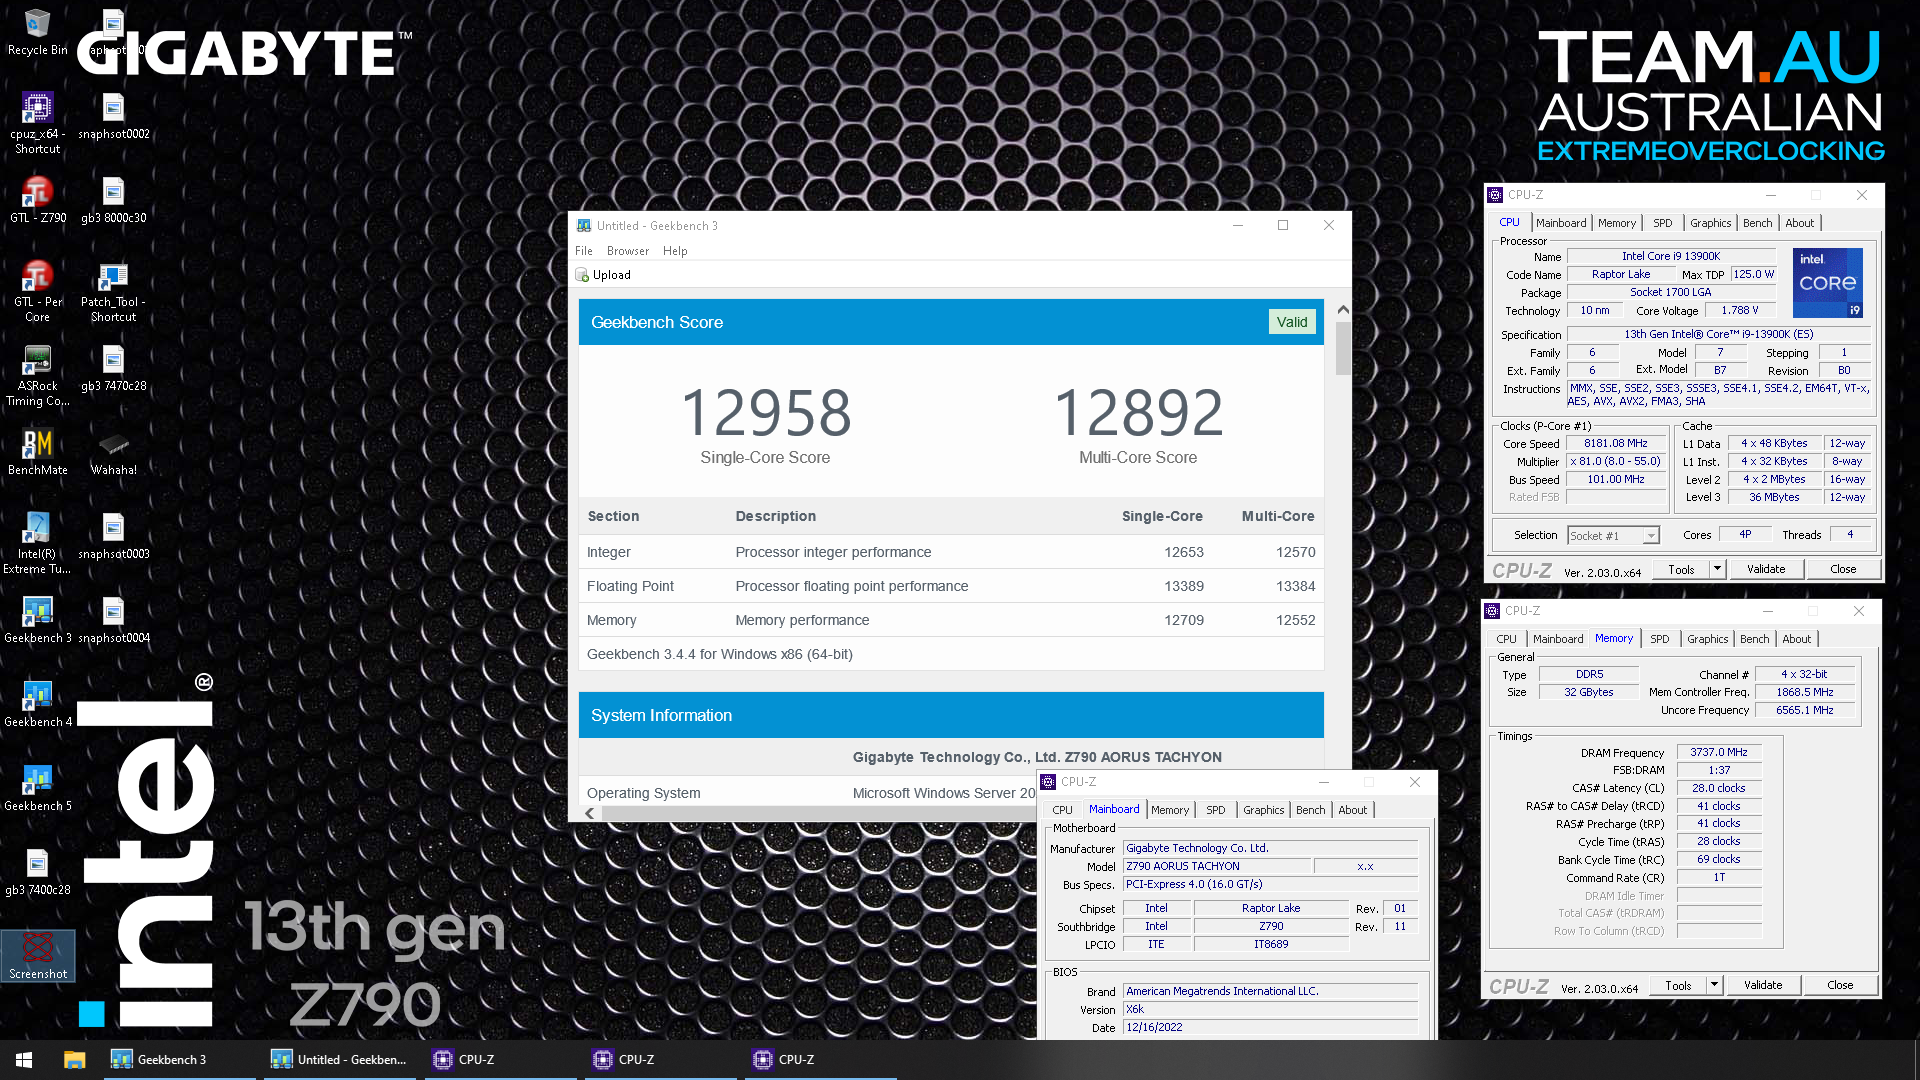Open Bench tab in CPU-Z Mainboard window
Screen dimensions: 1920x1080
click(x=1310, y=810)
